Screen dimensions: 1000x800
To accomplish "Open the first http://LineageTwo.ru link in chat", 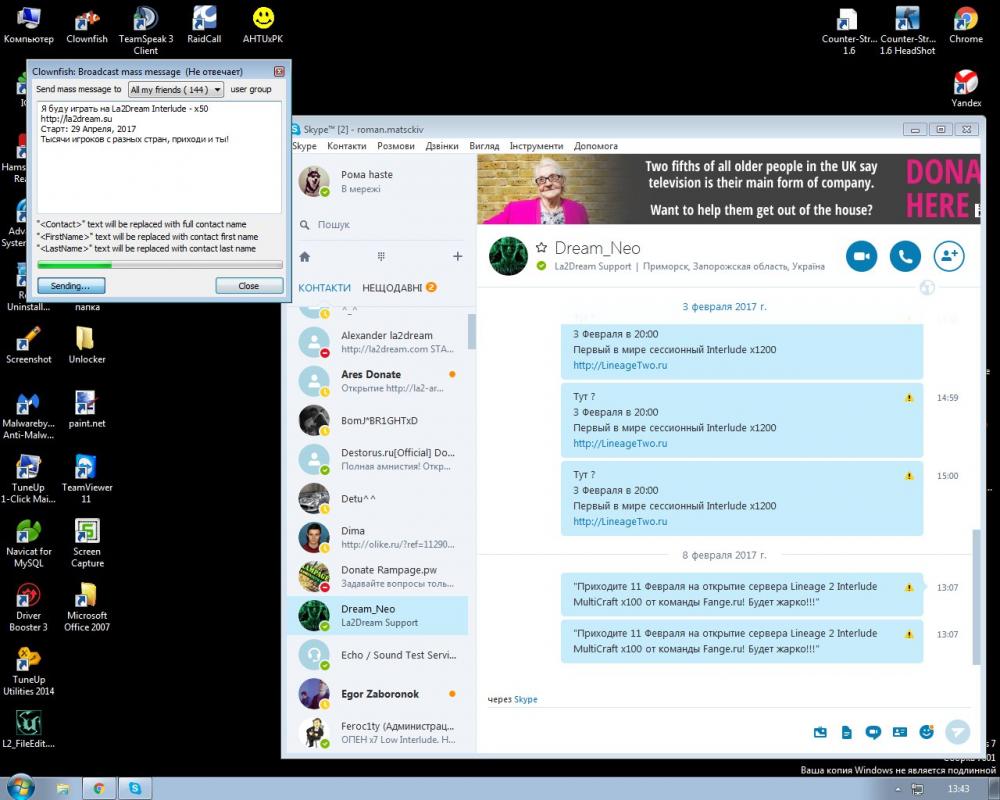I will pyautogui.click(x=620, y=366).
